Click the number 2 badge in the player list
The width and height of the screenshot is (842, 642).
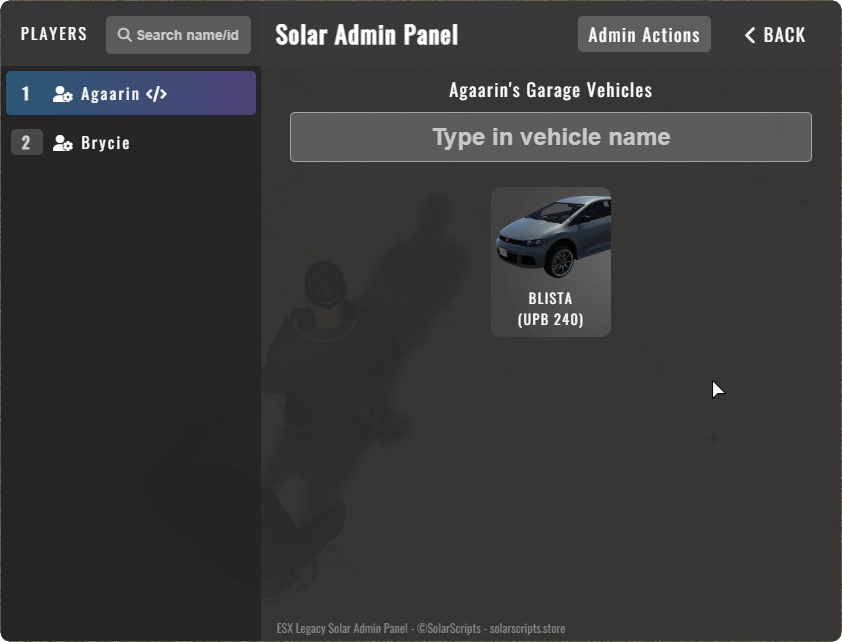pyautogui.click(x=26, y=143)
